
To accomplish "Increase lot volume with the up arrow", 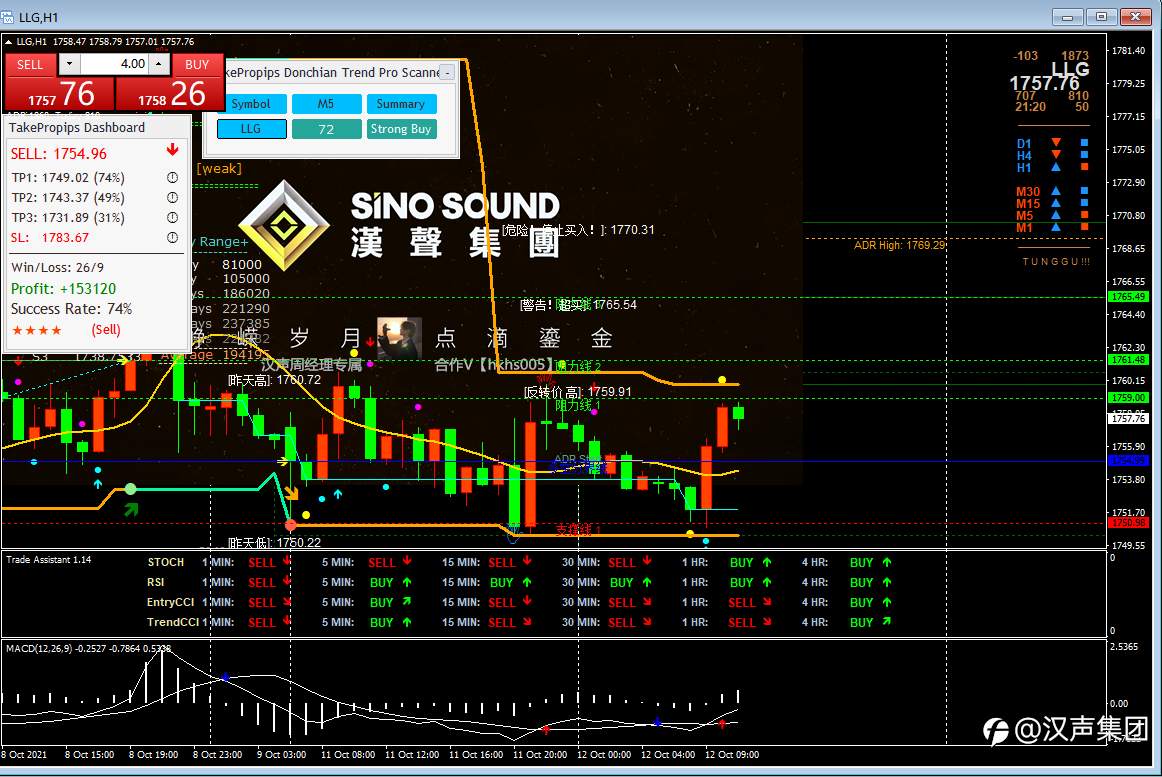I will point(159,64).
